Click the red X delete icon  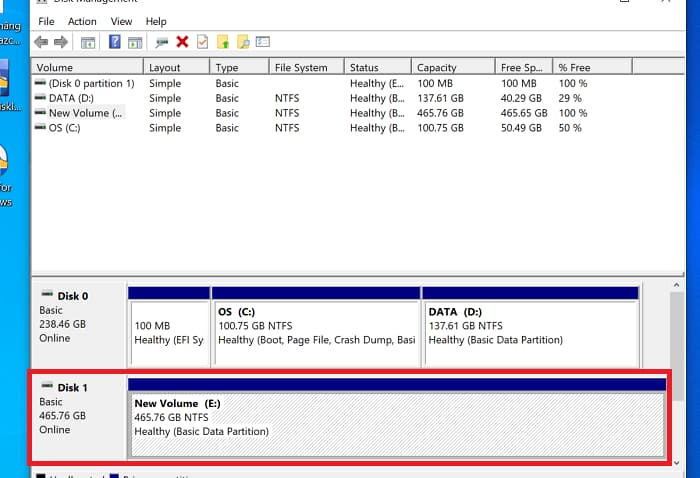coord(182,42)
